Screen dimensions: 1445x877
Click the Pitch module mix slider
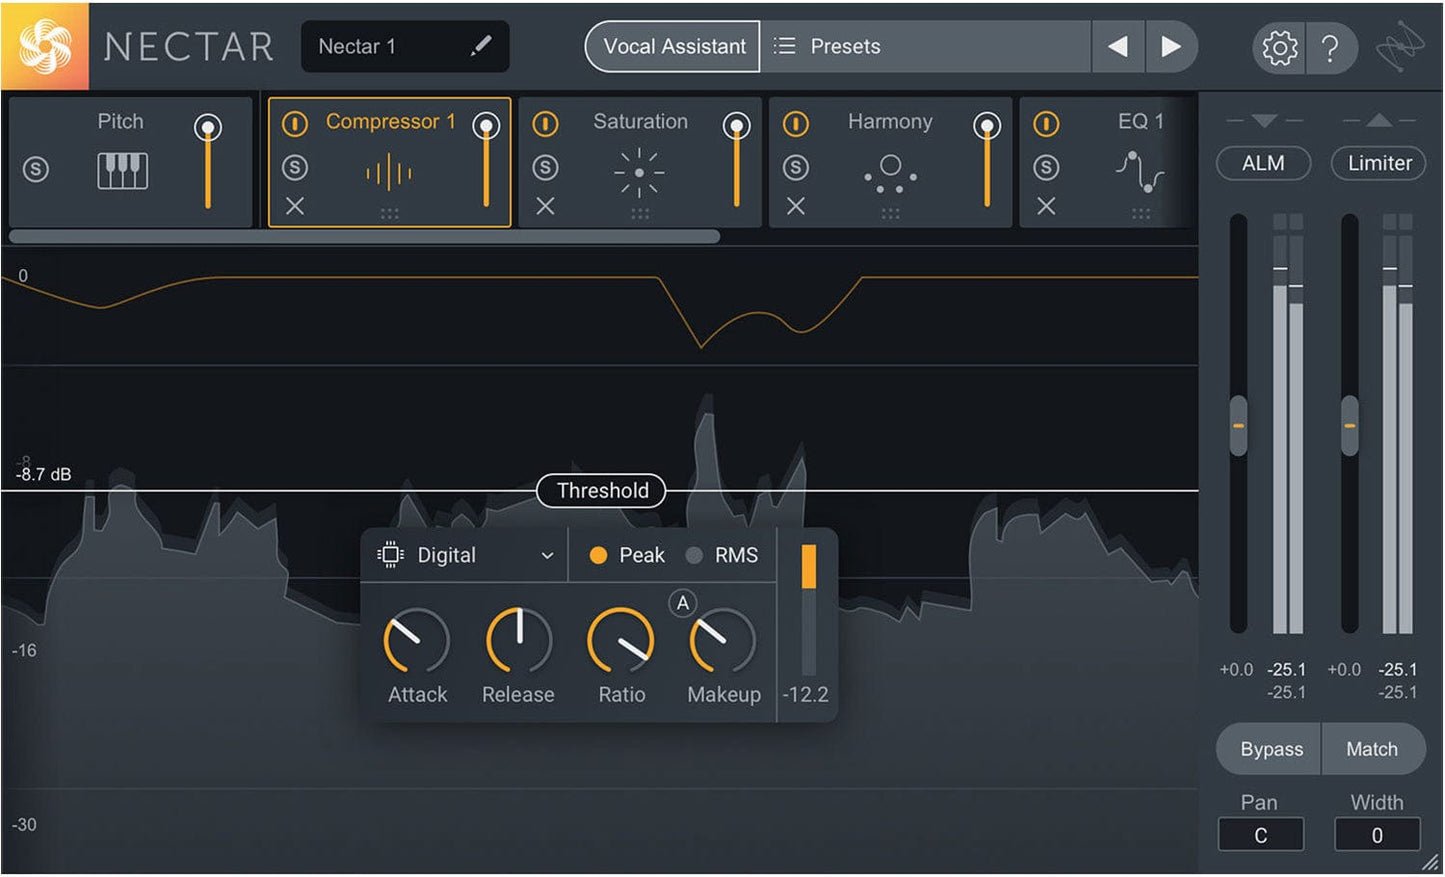[x=208, y=161]
